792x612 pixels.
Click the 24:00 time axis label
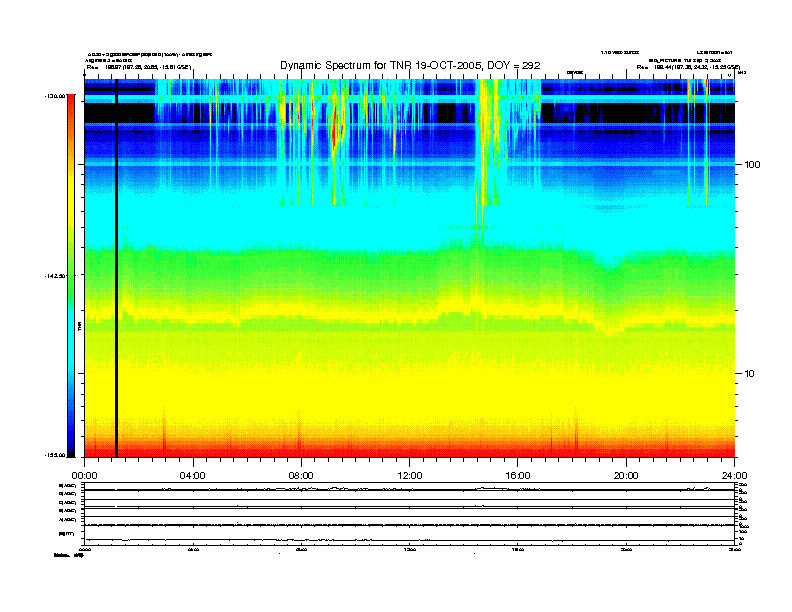click(735, 476)
